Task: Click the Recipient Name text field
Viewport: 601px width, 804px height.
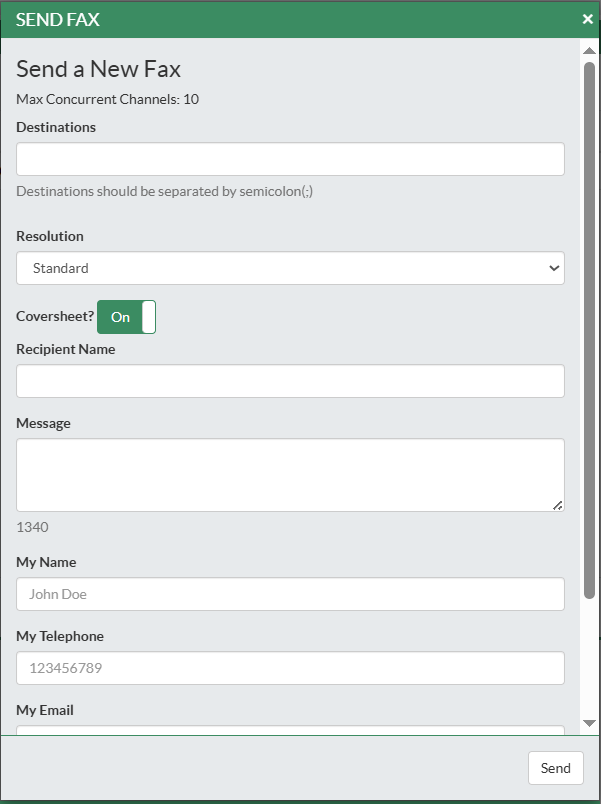Action: pyautogui.click(x=290, y=381)
